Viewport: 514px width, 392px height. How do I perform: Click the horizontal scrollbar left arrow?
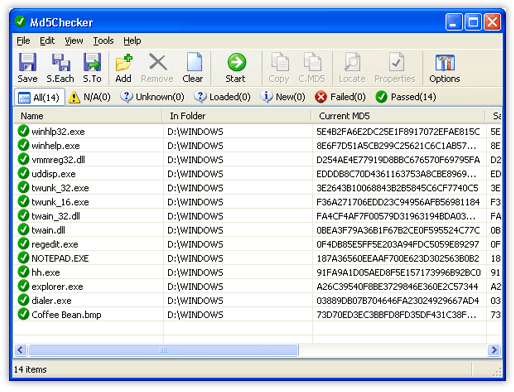20,350
